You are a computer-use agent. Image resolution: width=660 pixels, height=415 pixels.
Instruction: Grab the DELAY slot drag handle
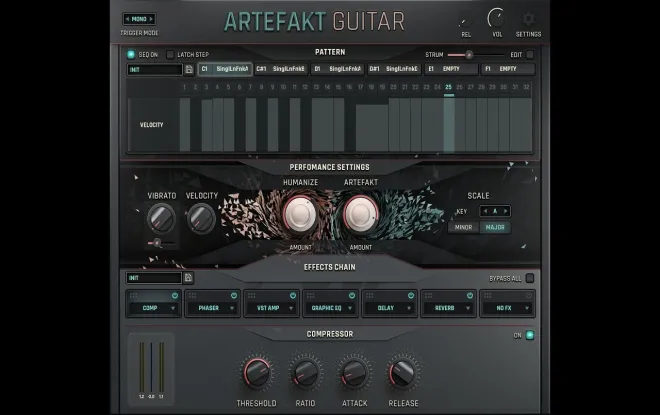point(370,296)
